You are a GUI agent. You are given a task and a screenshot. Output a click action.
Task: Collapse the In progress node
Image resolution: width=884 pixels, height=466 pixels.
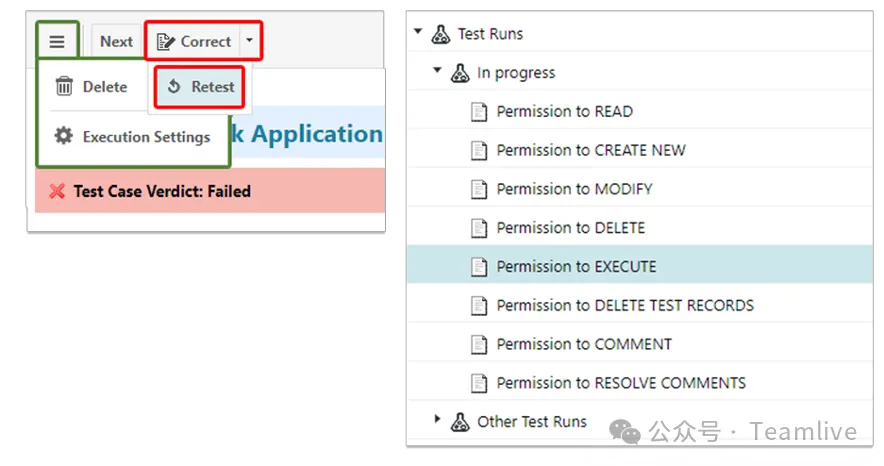[437, 70]
